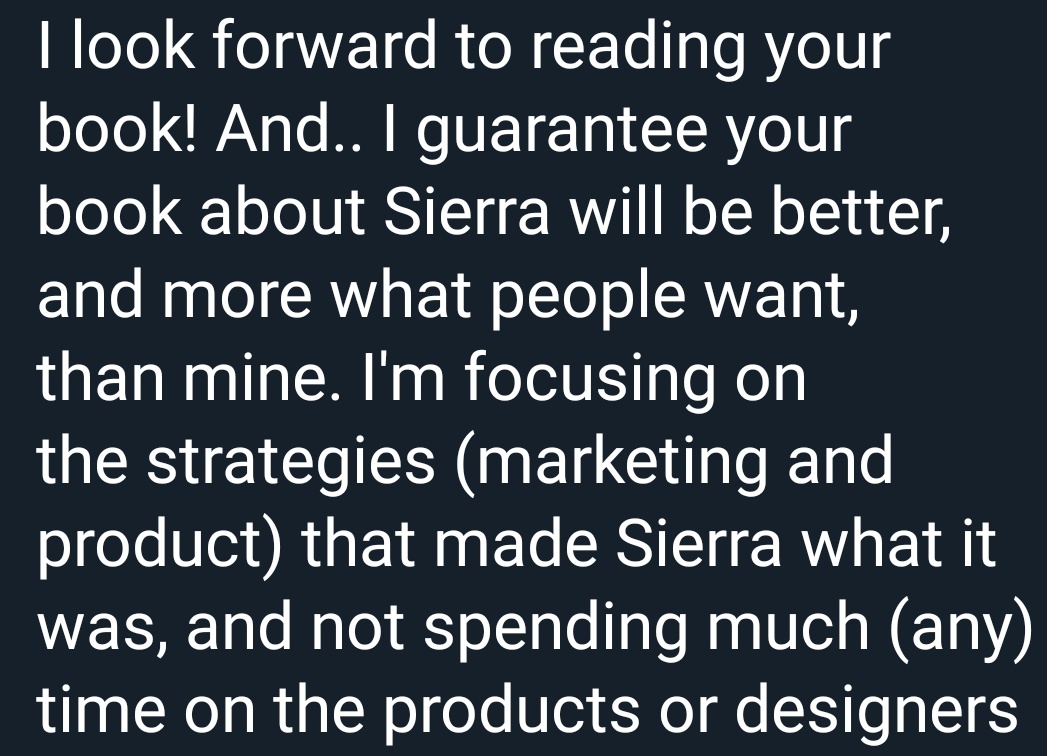Click the word "guarantee" in the text
The height and width of the screenshot is (756, 1047).
pyautogui.click(x=562, y=134)
